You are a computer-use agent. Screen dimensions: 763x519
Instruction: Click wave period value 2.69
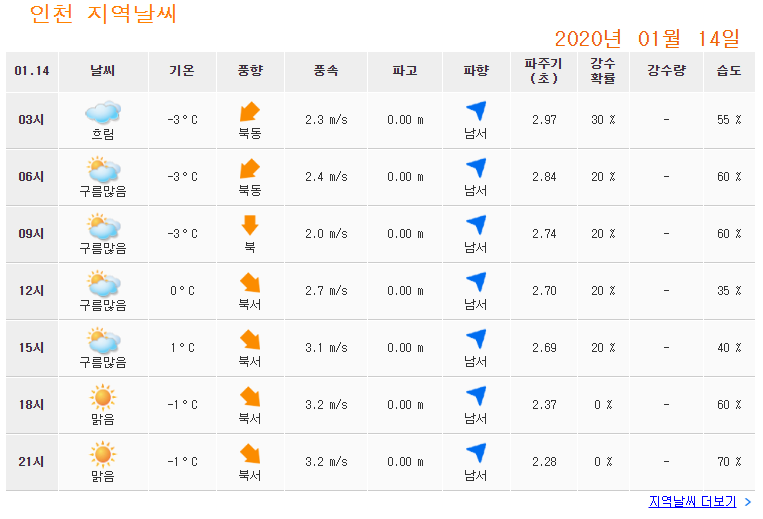tap(544, 348)
